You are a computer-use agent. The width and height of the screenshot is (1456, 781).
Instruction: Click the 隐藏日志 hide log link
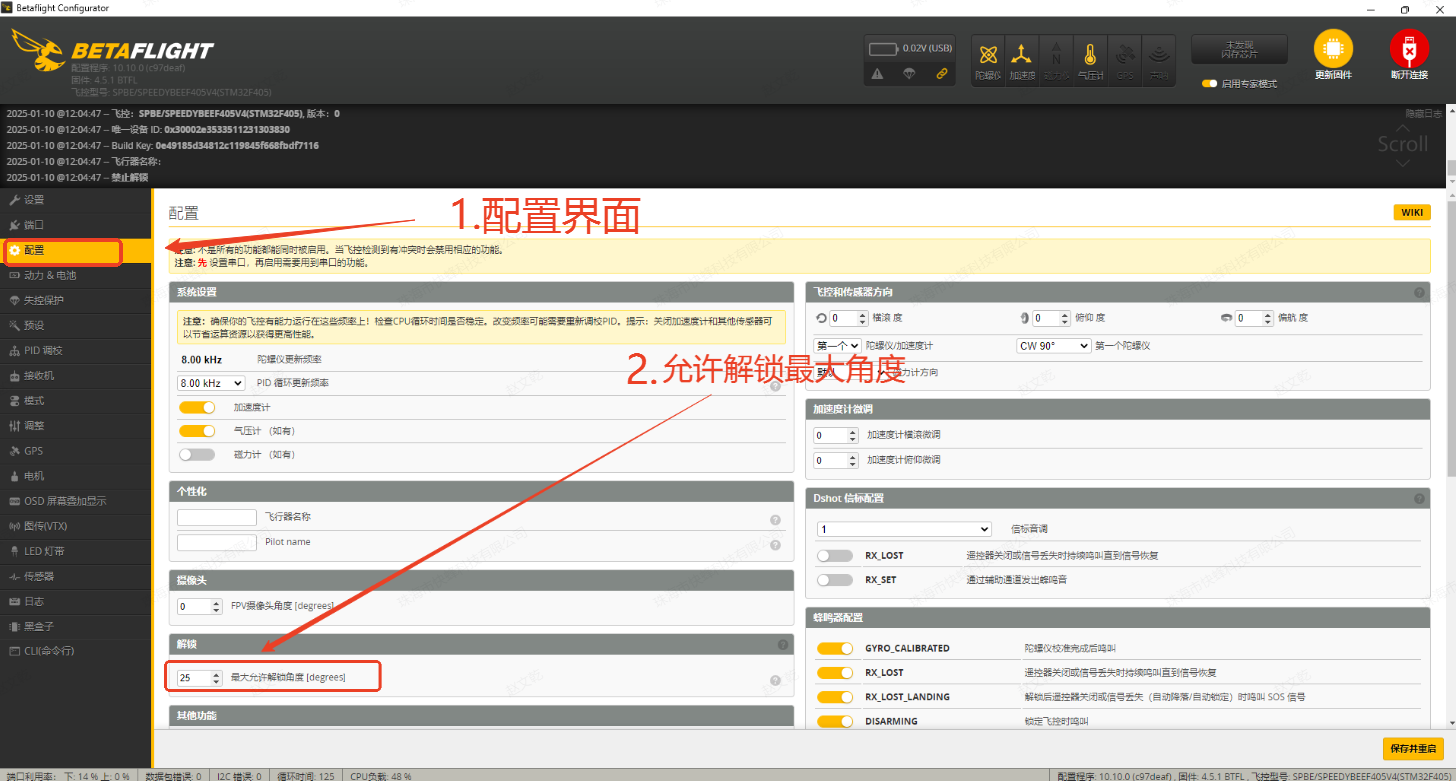coord(1425,113)
